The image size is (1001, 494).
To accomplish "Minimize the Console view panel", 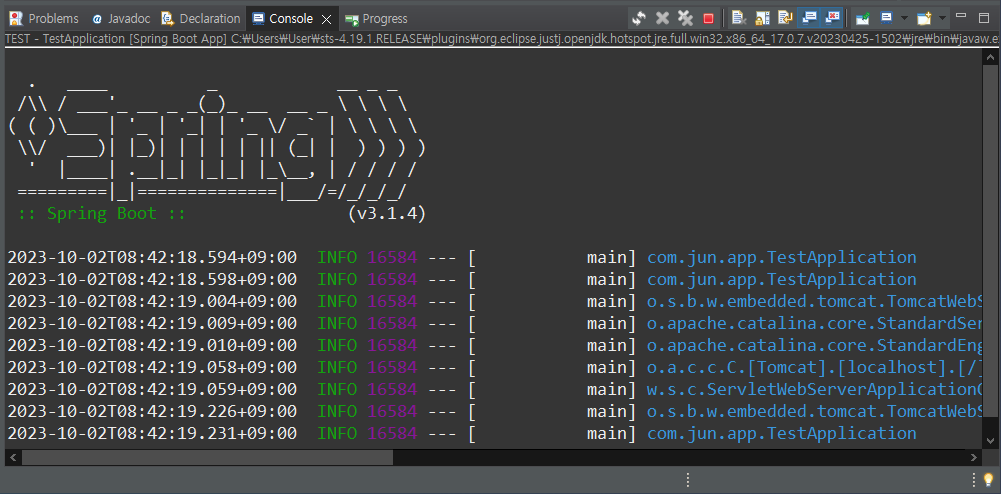I will pos(963,16).
